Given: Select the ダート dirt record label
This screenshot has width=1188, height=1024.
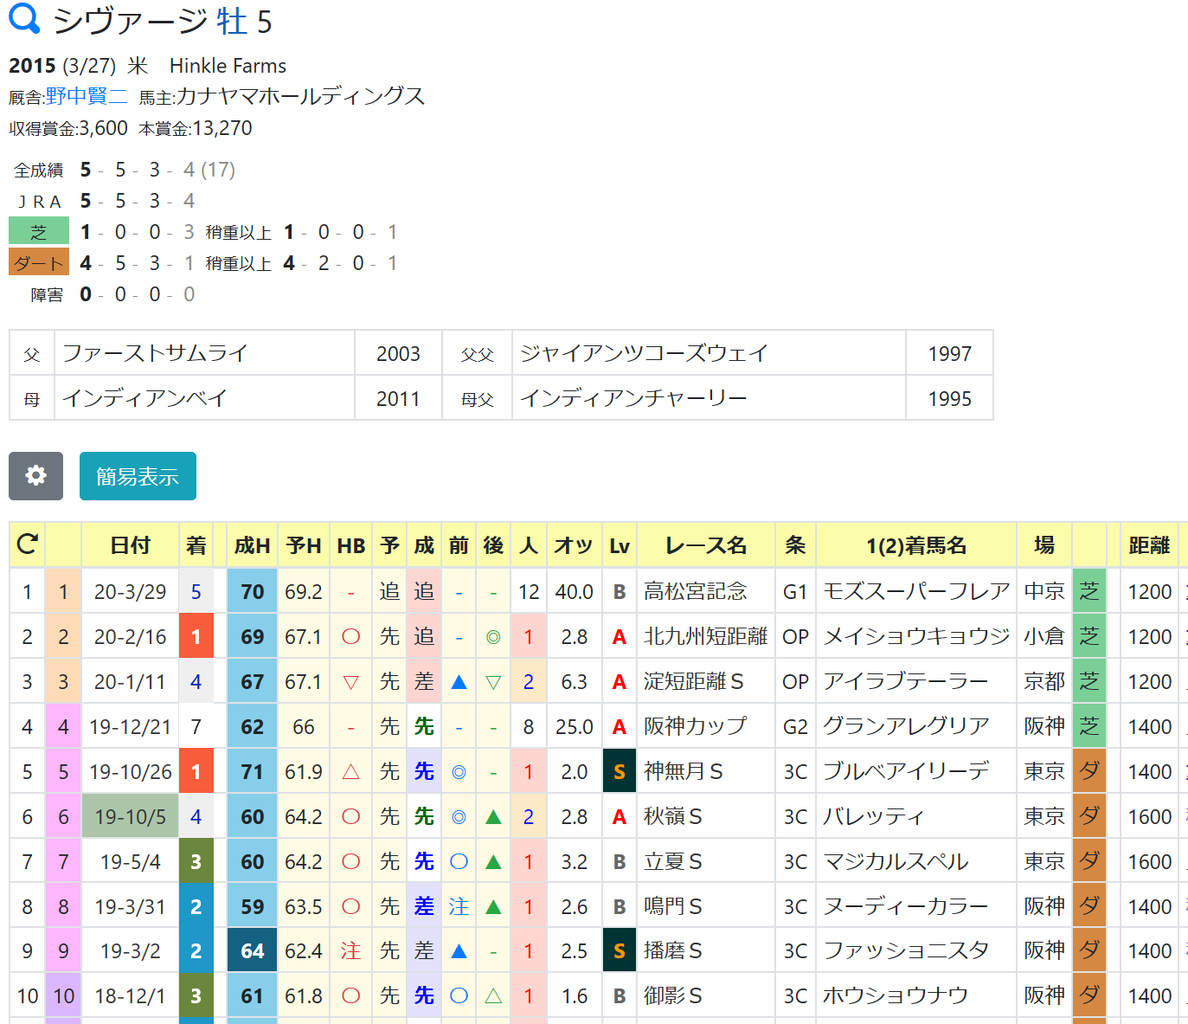Looking at the screenshot, I should coord(39,263).
